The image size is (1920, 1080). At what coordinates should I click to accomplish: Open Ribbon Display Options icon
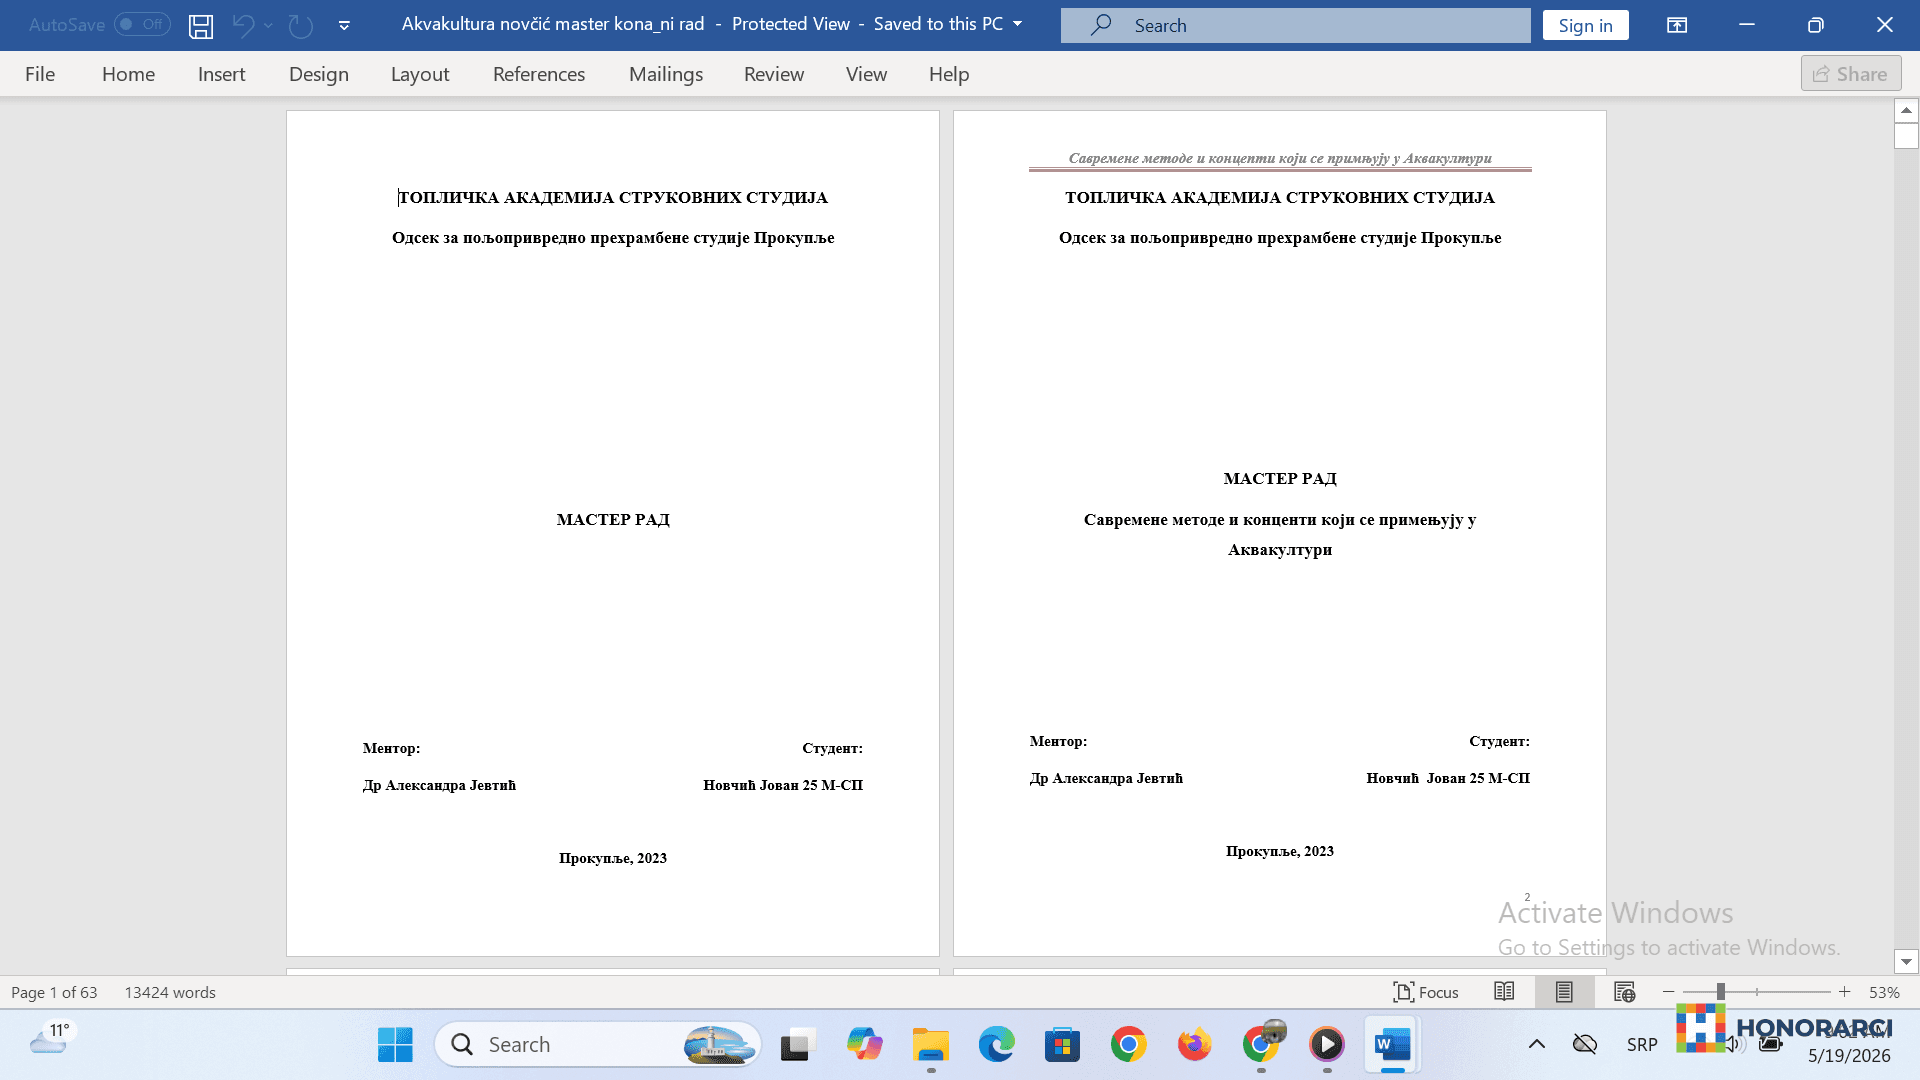point(1677,25)
